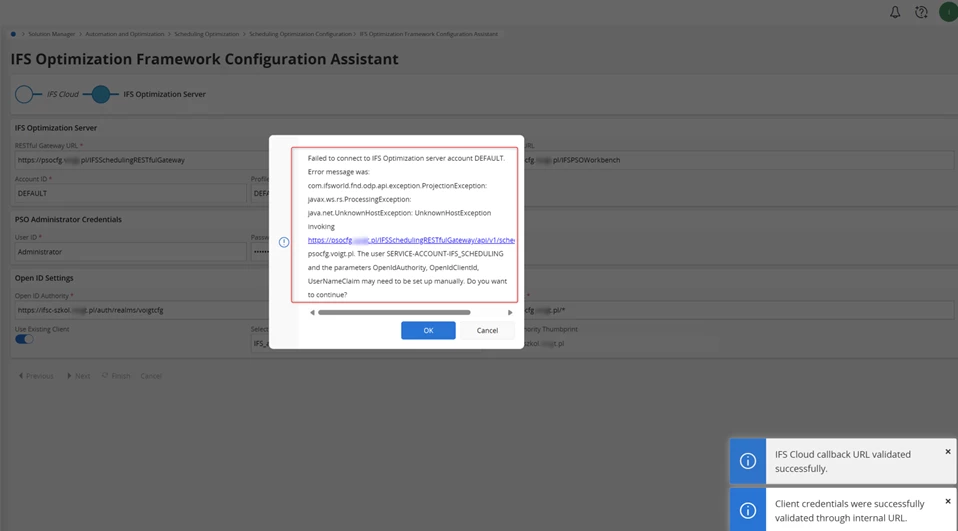The width and height of the screenshot is (958, 531).
Task: Click the Open ID Settings heading
Action: (44, 278)
